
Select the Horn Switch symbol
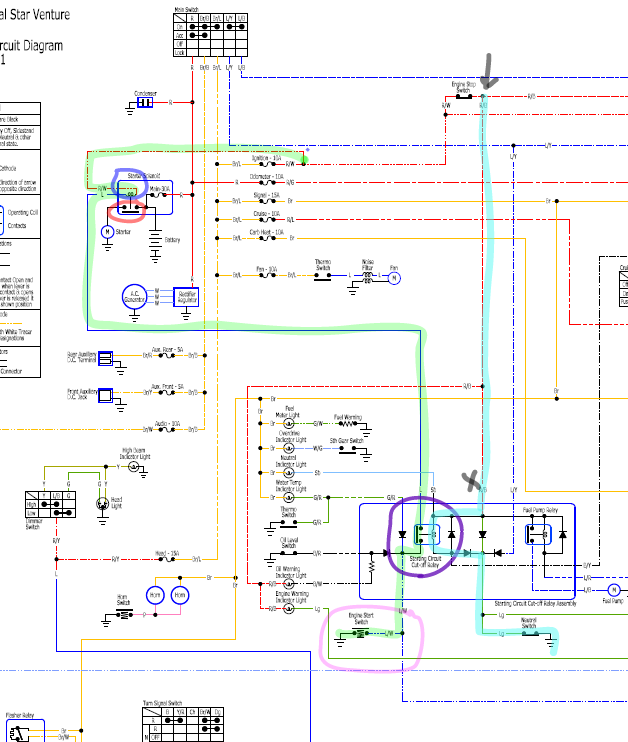124,614
